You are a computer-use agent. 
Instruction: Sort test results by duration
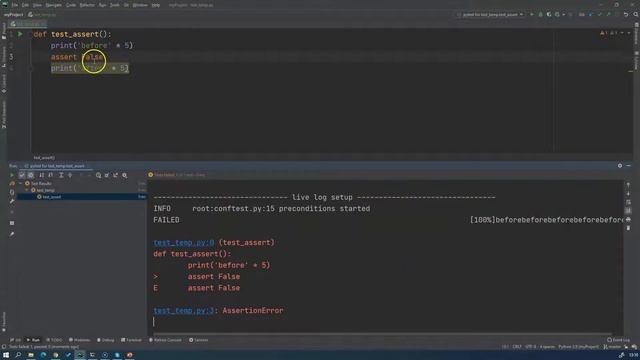click(51, 175)
